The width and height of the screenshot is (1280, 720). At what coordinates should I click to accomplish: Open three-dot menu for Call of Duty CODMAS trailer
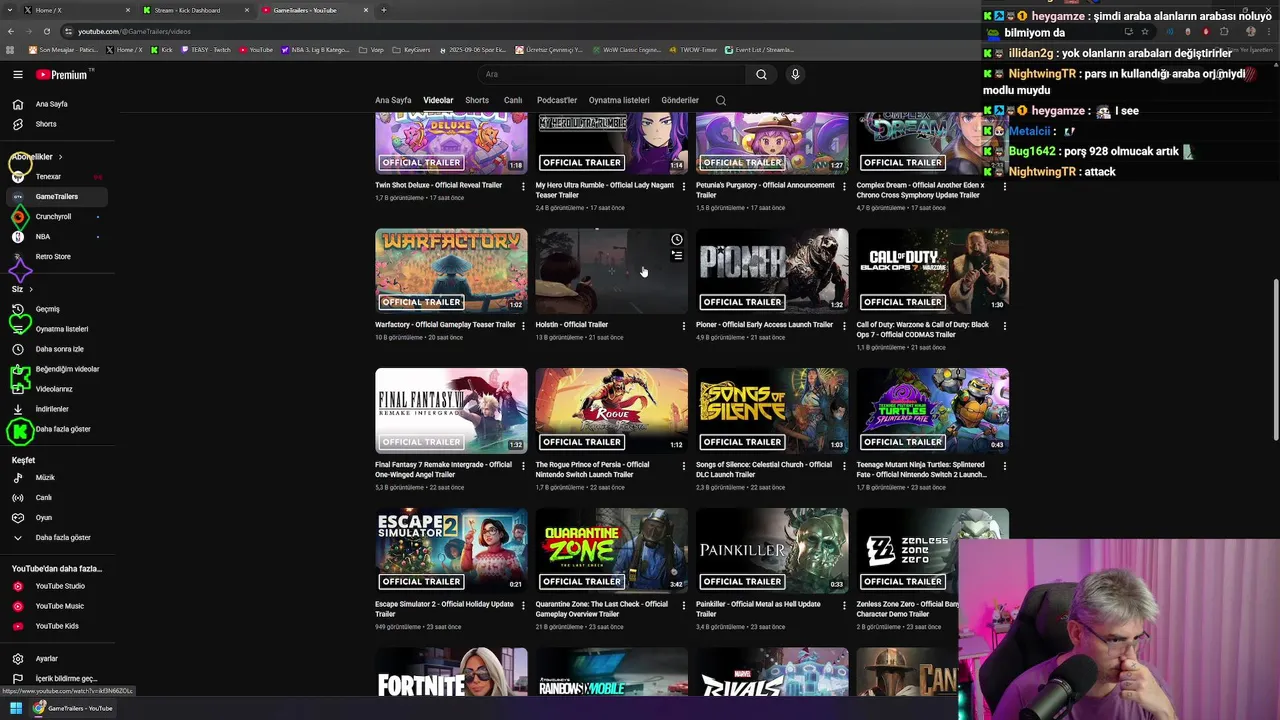[1004, 325]
